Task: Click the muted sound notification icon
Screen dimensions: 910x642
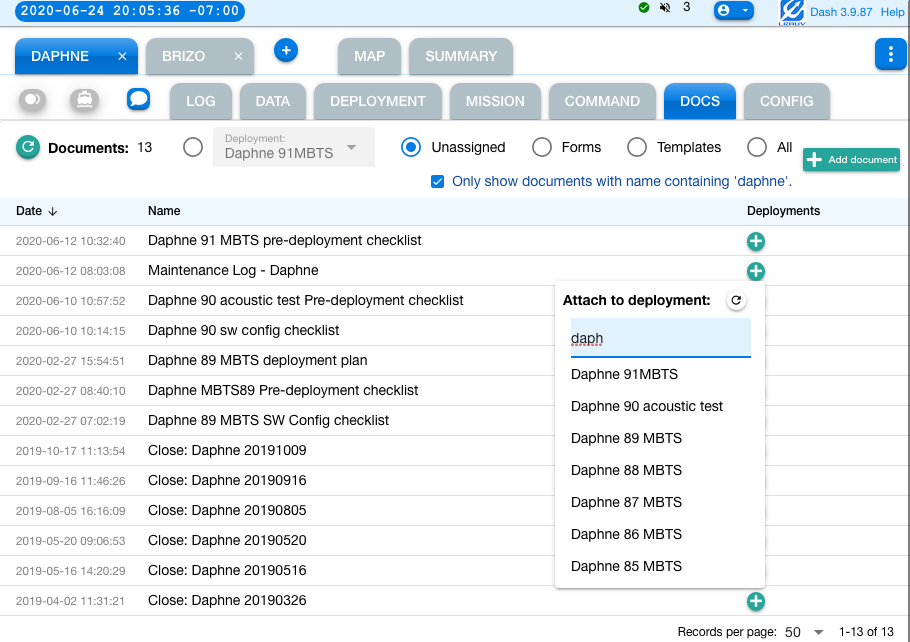Action: (666, 8)
